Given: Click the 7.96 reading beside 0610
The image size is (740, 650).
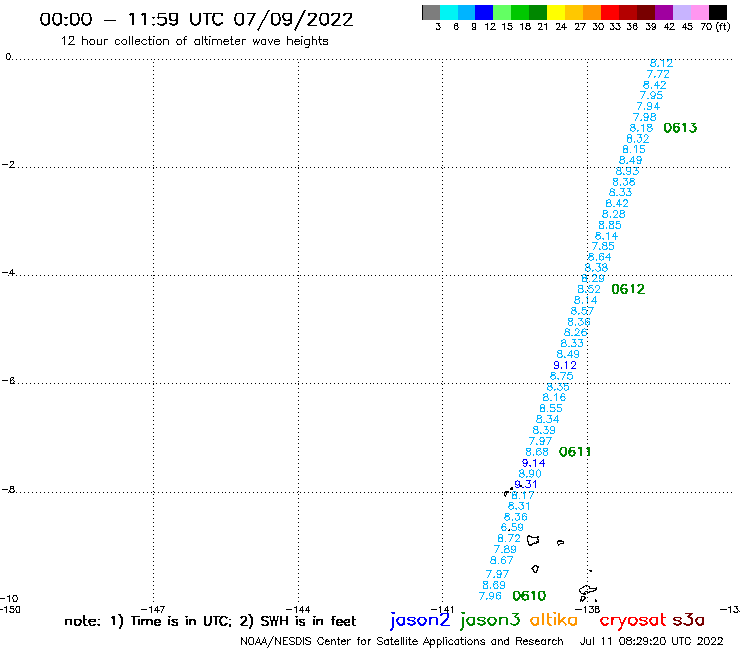Looking at the screenshot, I should [x=490, y=596].
